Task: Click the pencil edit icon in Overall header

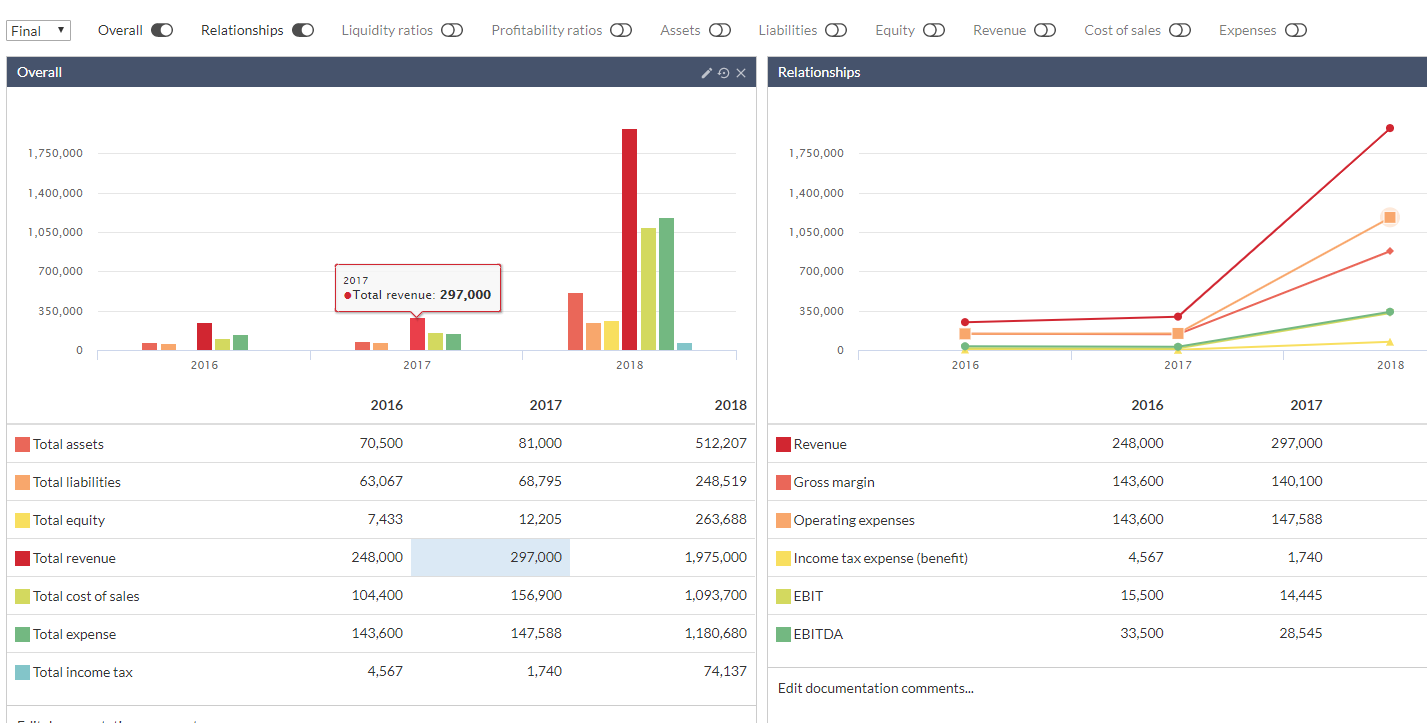Action: [x=707, y=73]
